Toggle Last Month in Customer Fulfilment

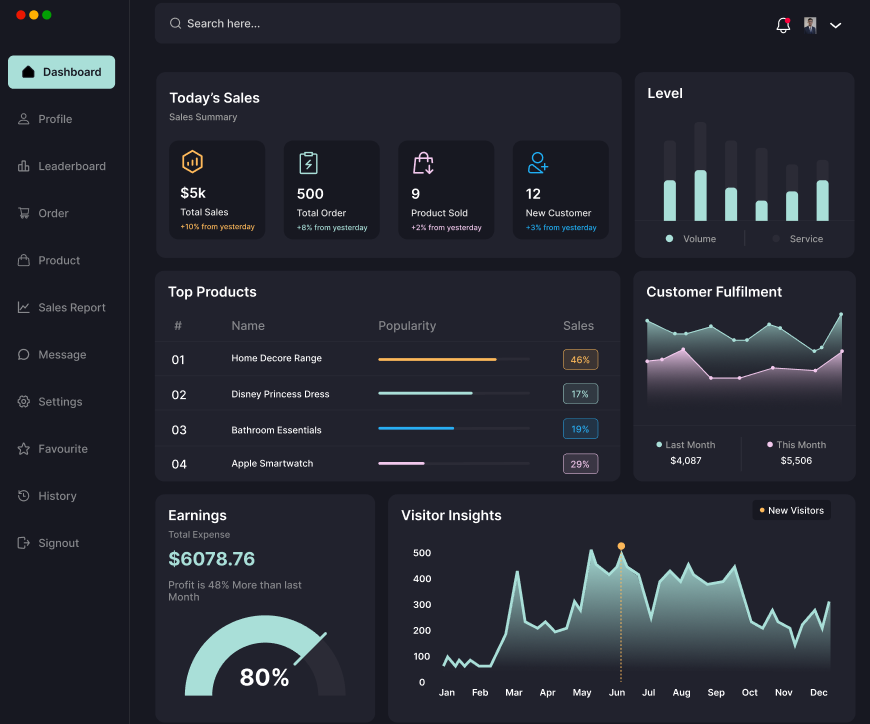tap(686, 444)
